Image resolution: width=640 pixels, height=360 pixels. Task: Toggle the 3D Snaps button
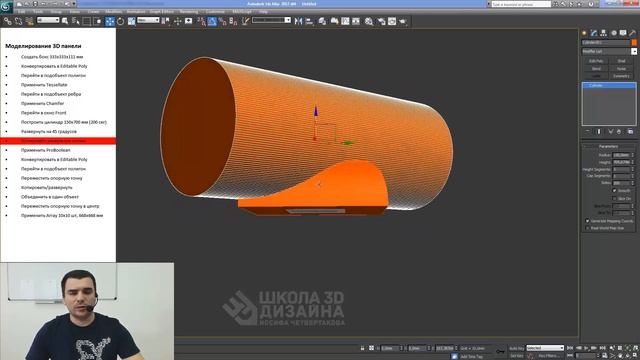tap(201, 21)
